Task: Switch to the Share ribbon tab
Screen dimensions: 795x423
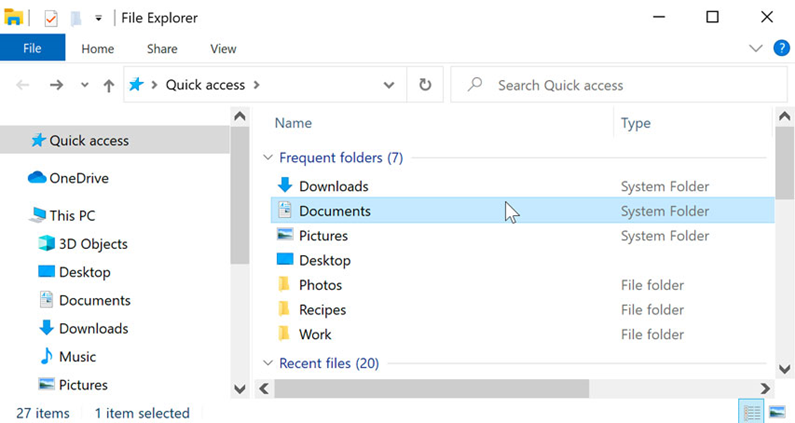Action: (x=162, y=49)
